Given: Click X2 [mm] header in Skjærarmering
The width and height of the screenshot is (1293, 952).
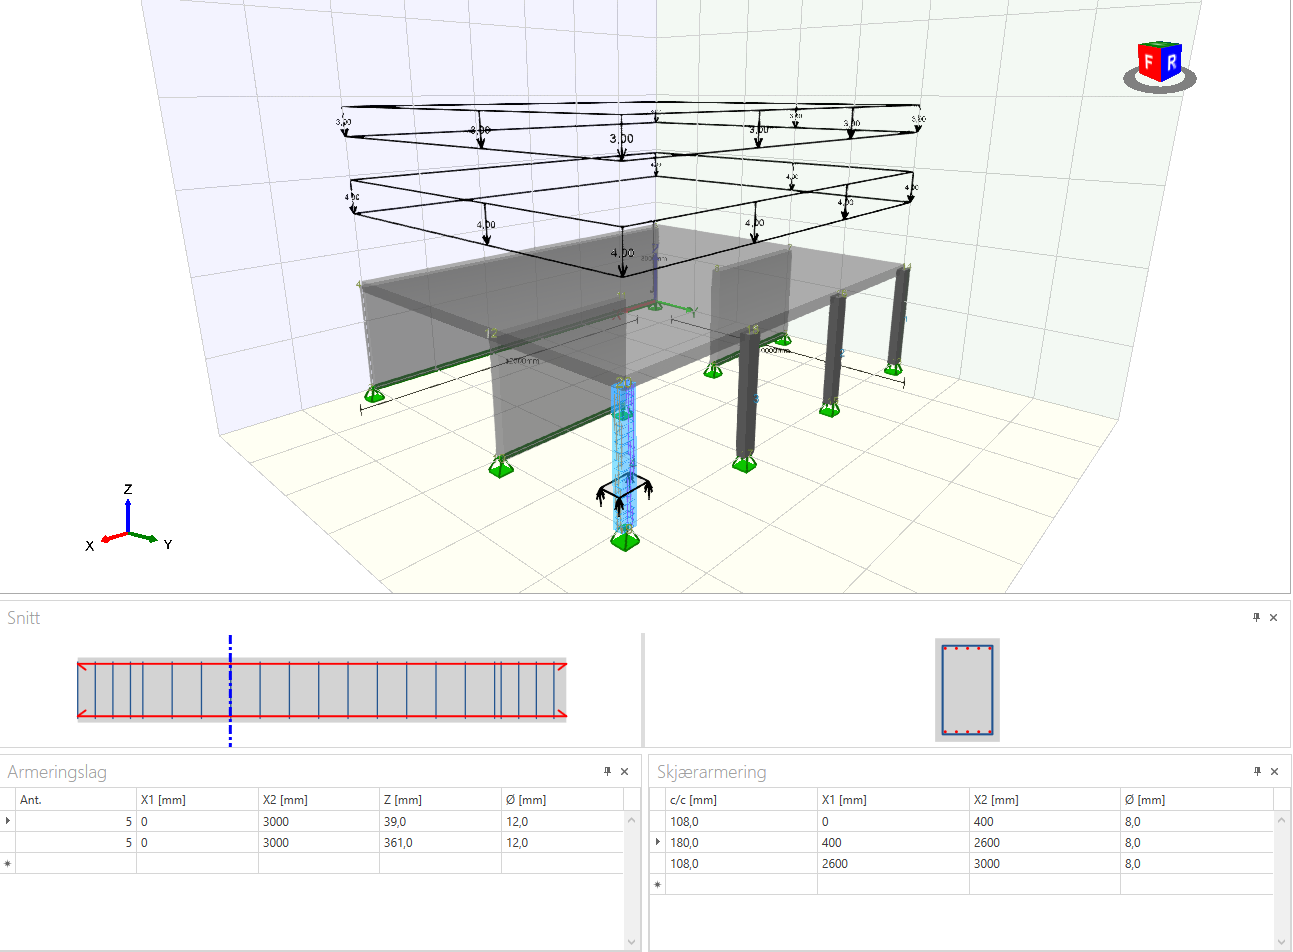Looking at the screenshot, I should coord(1045,799).
